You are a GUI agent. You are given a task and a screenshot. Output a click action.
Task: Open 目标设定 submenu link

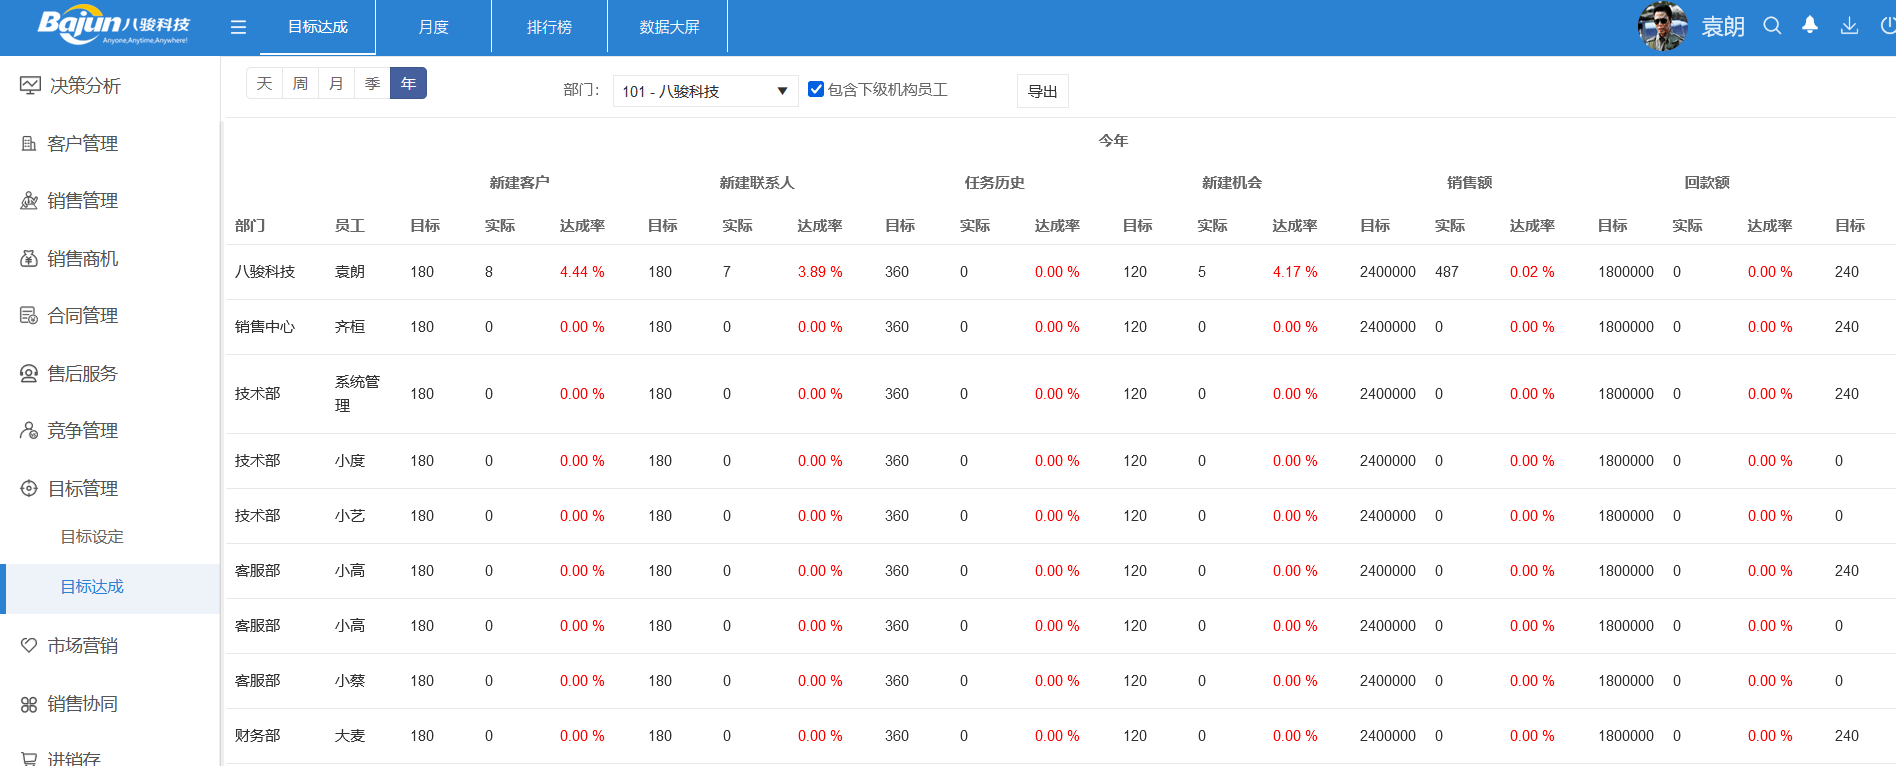click(x=92, y=537)
